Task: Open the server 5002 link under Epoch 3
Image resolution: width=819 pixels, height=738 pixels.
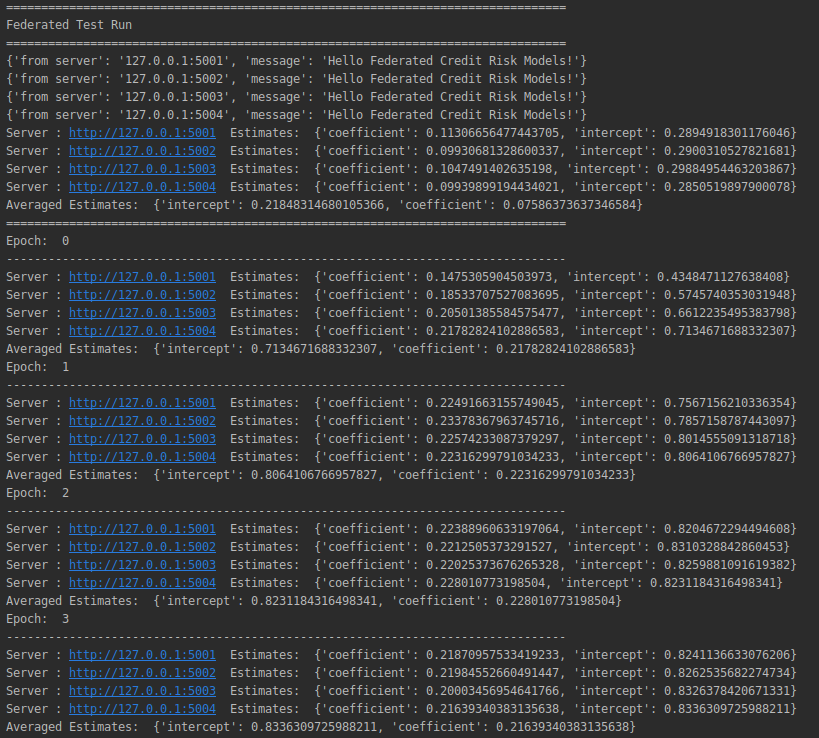Action: pyautogui.click(x=142, y=672)
